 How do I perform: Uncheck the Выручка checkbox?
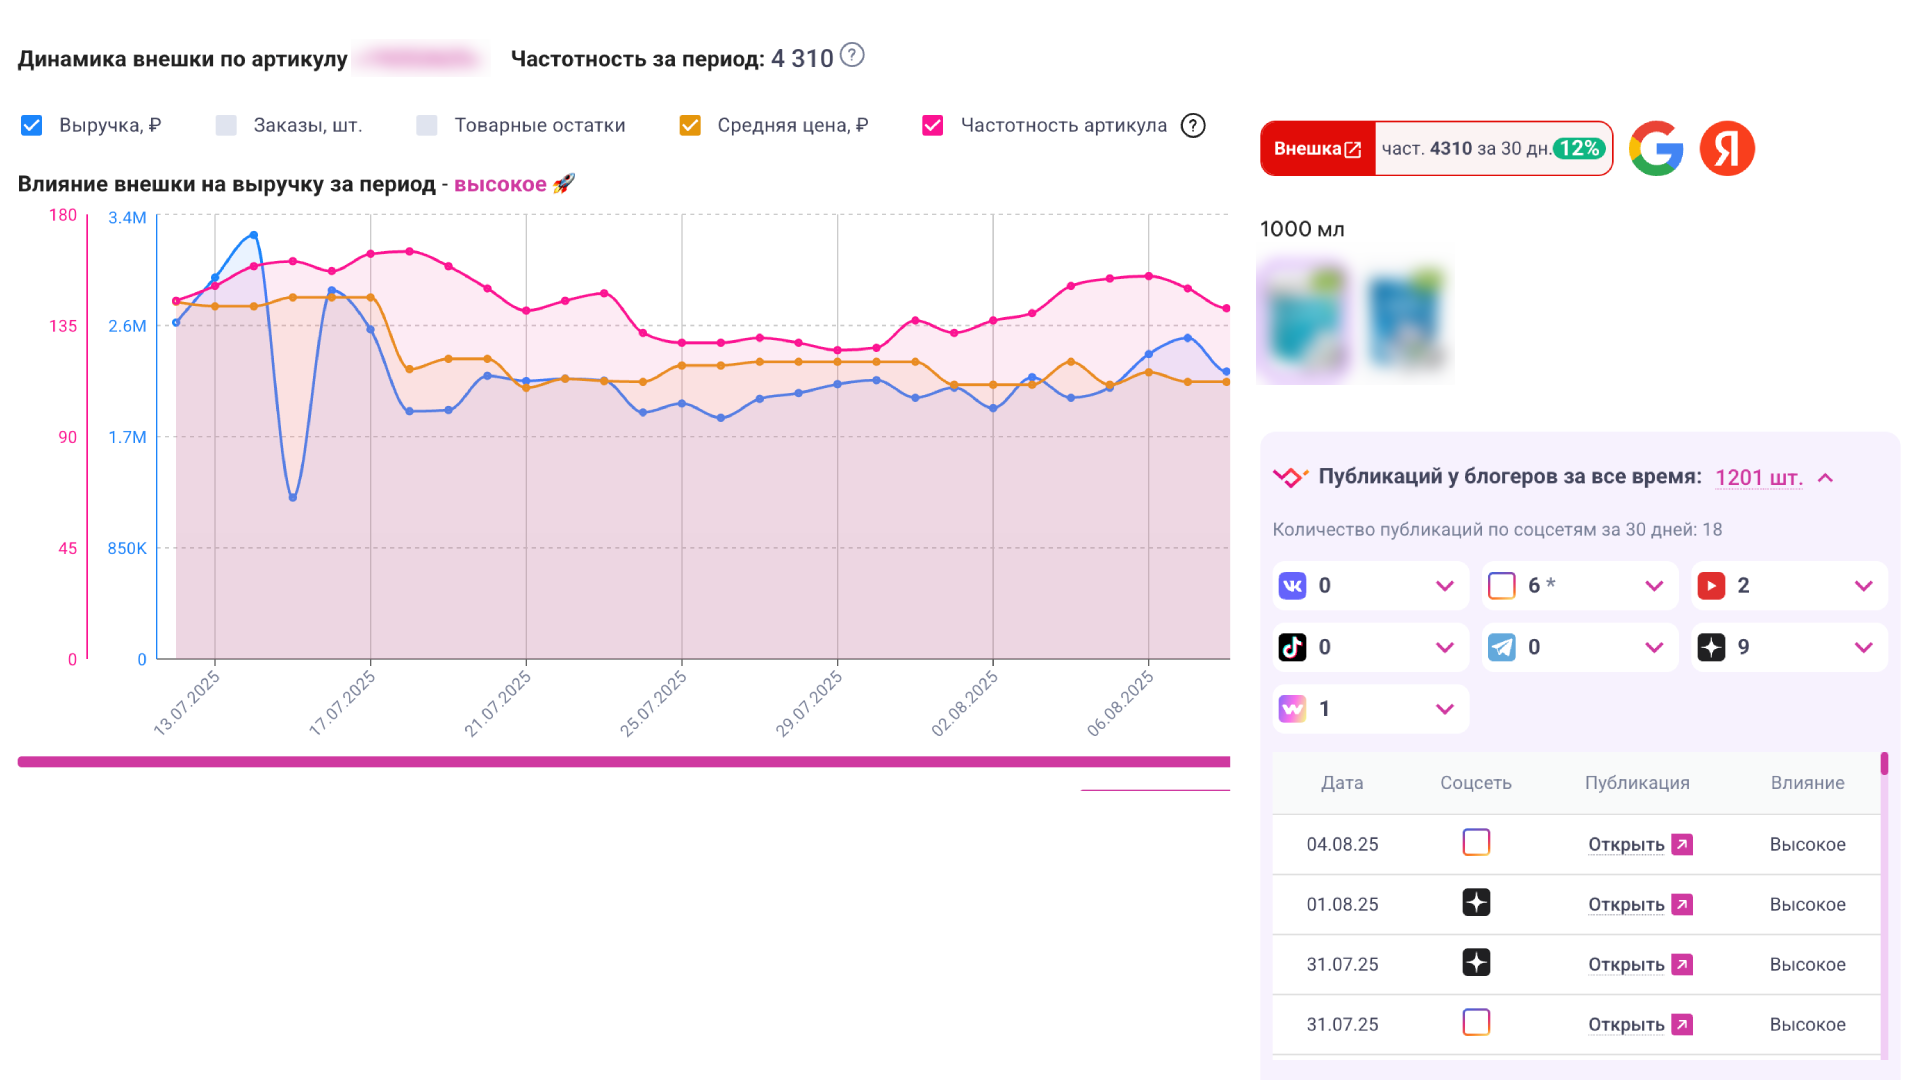point(32,126)
